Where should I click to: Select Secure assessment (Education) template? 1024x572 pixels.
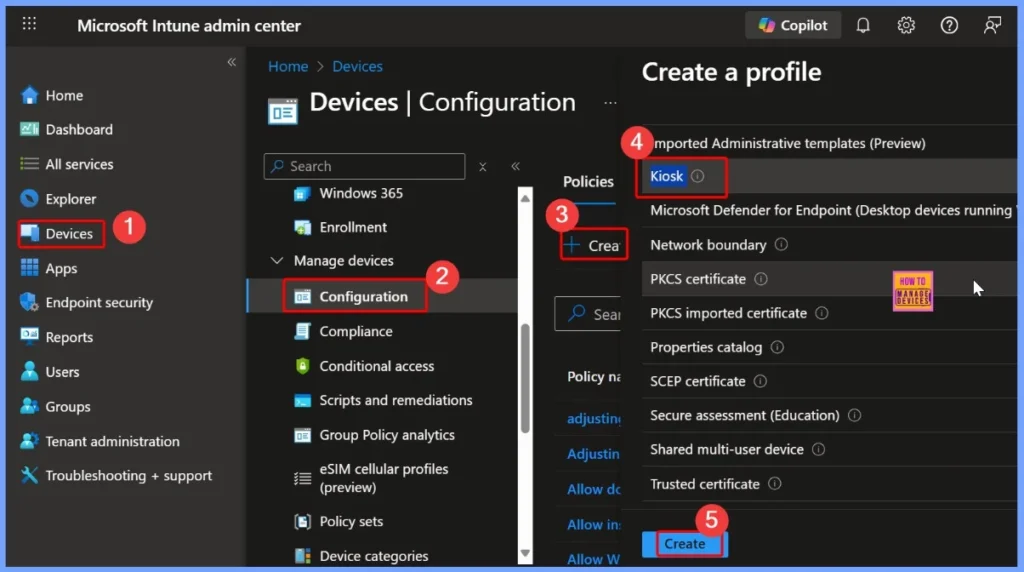click(x=744, y=415)
